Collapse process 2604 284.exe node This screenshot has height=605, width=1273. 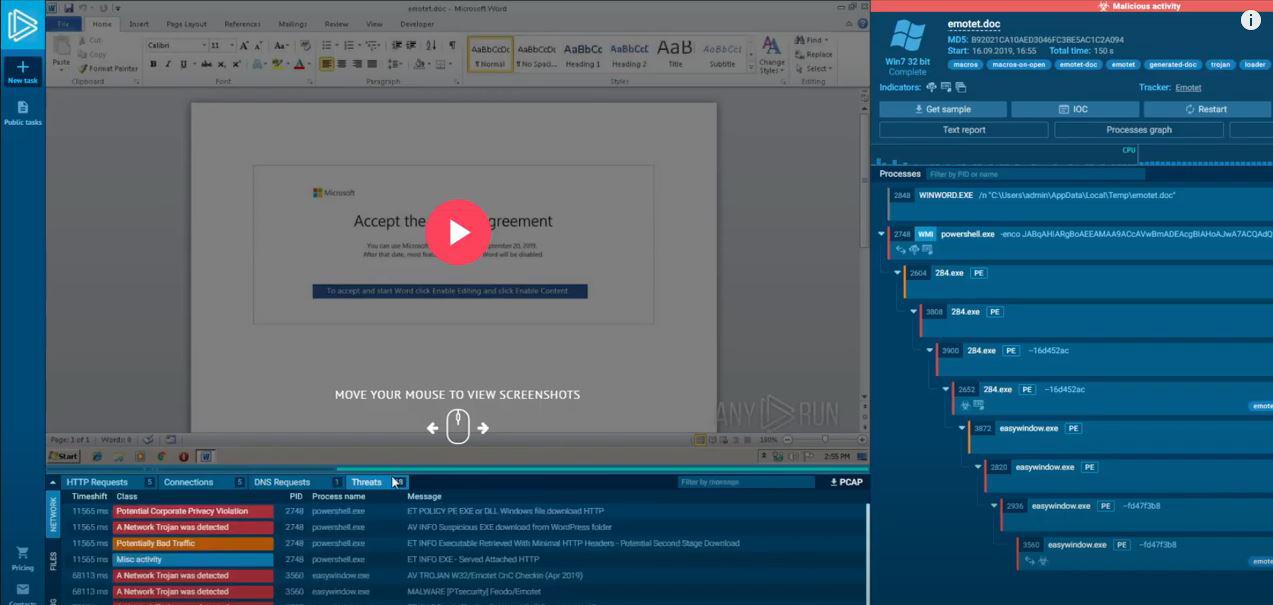point(897,273)
